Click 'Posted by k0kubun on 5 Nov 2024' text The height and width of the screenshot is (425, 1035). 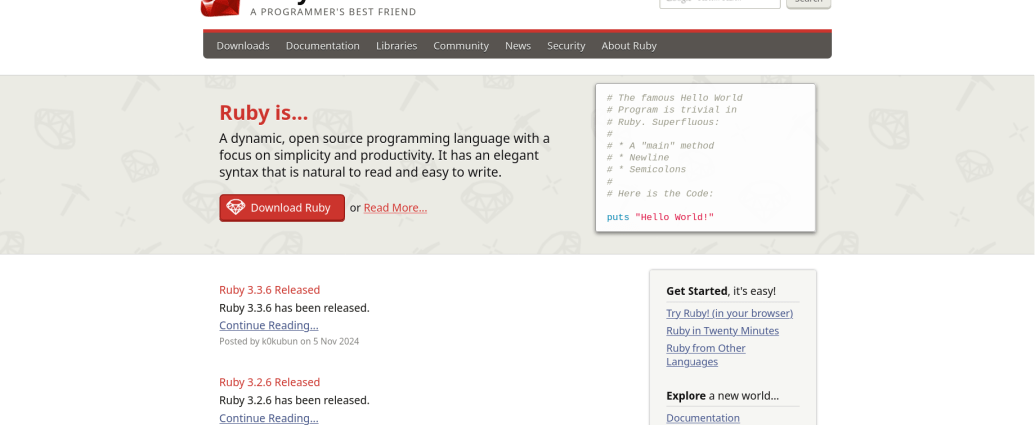(x=289, y=341)
